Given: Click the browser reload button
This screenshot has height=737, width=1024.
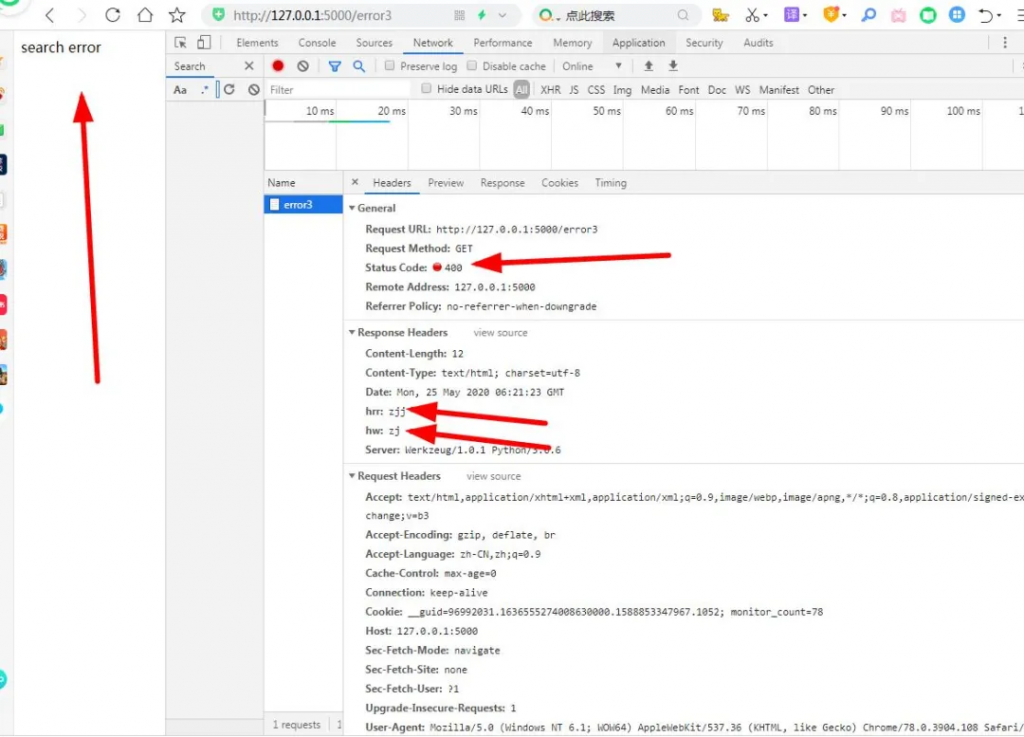Looking at the screenshot, I should pyautogui.click(x=113, y=15).
